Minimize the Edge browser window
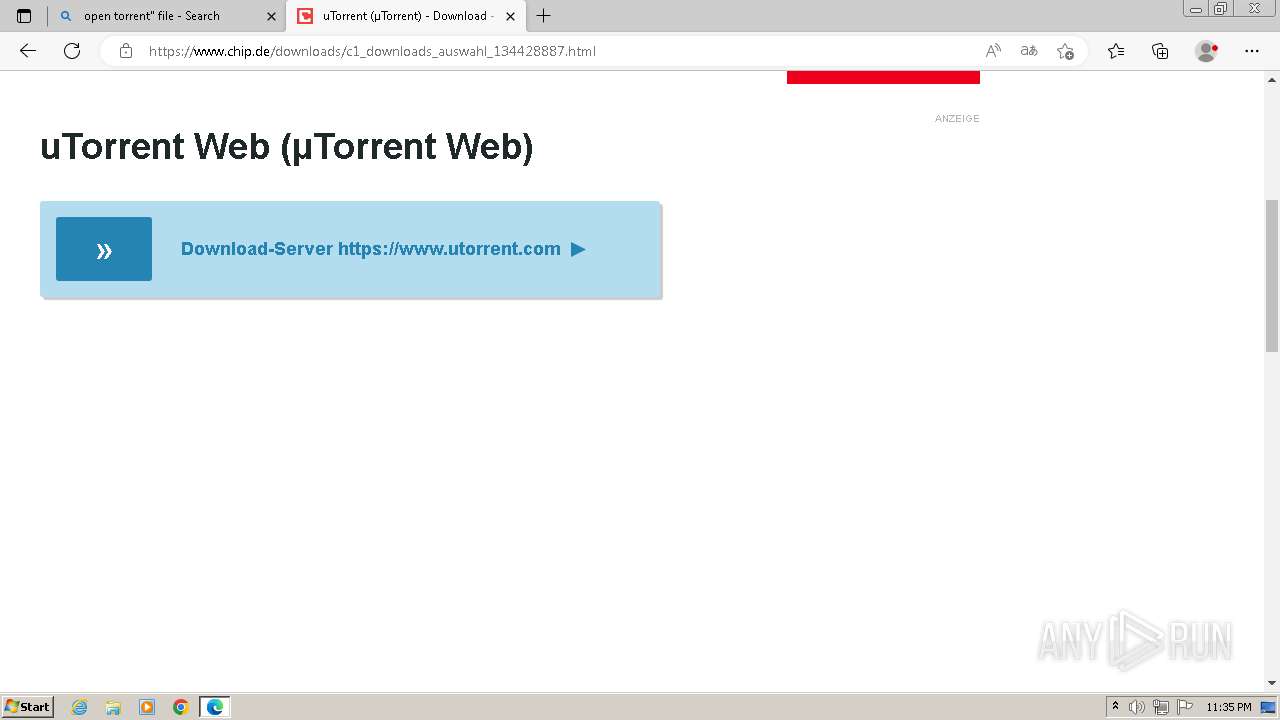The height and width of the screenshot is (720, 1280). (x=1196, y=9)
